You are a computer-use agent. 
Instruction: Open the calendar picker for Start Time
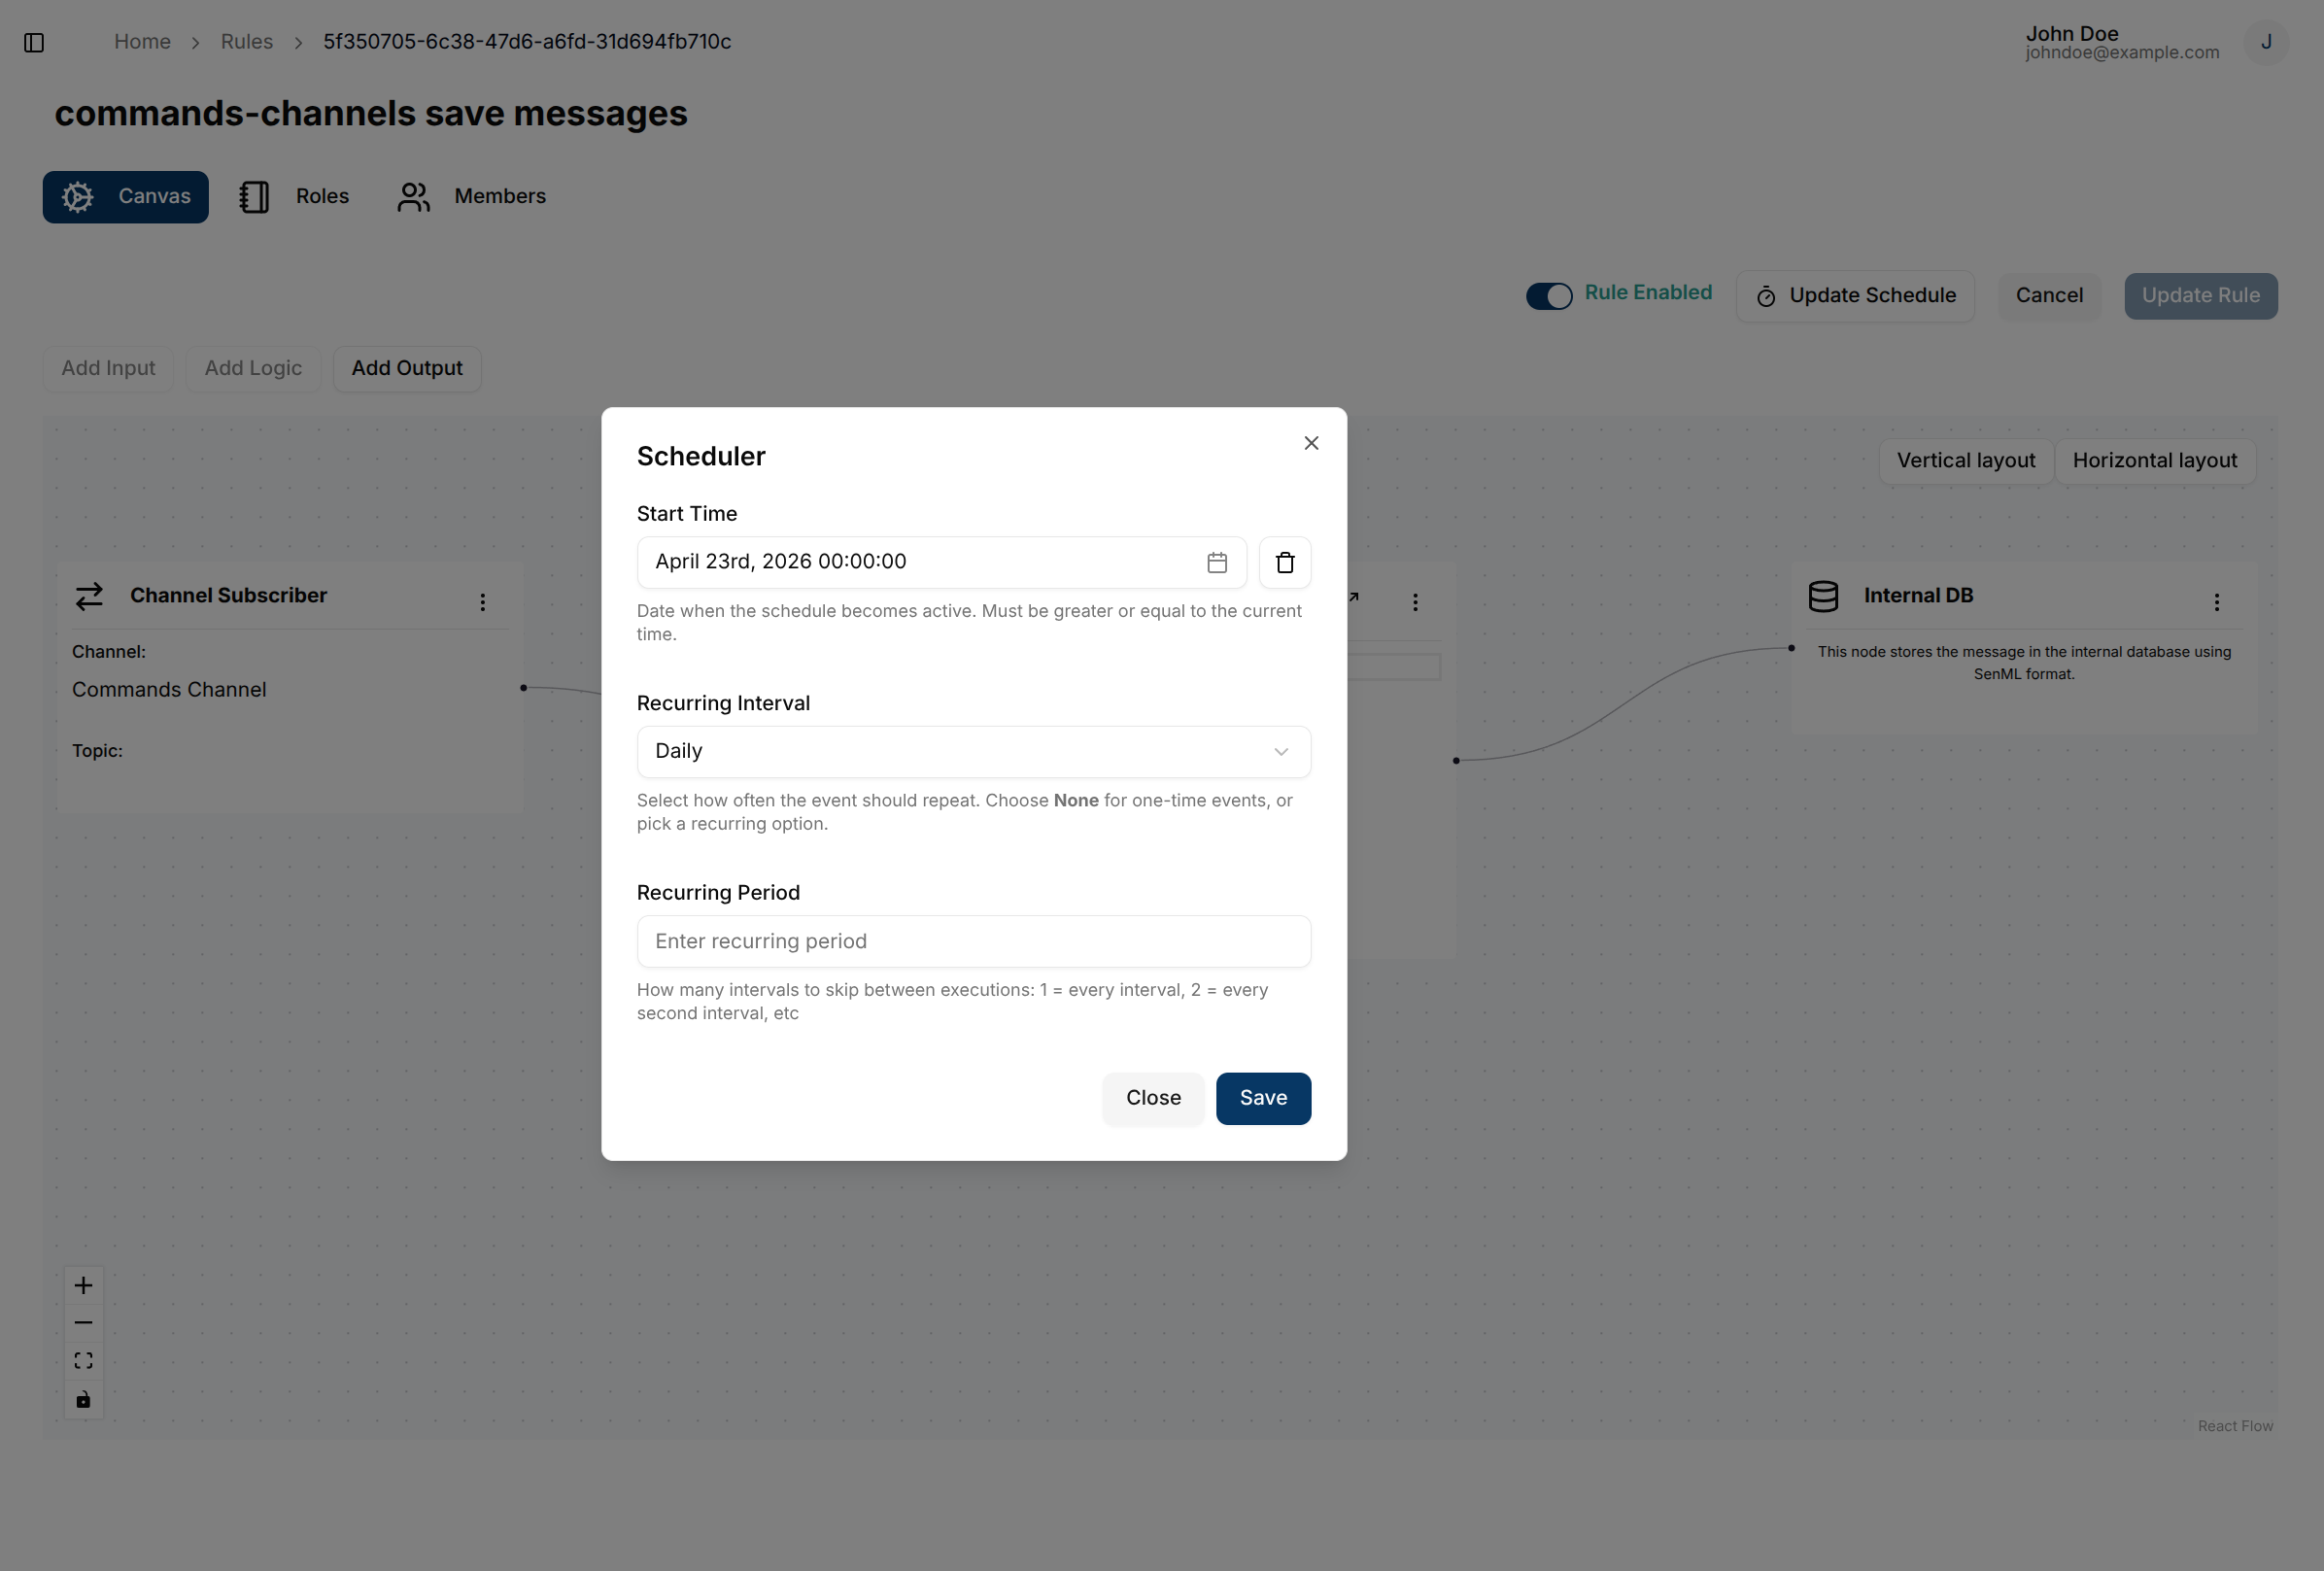pyautogui.click(x=1216, y=562)
